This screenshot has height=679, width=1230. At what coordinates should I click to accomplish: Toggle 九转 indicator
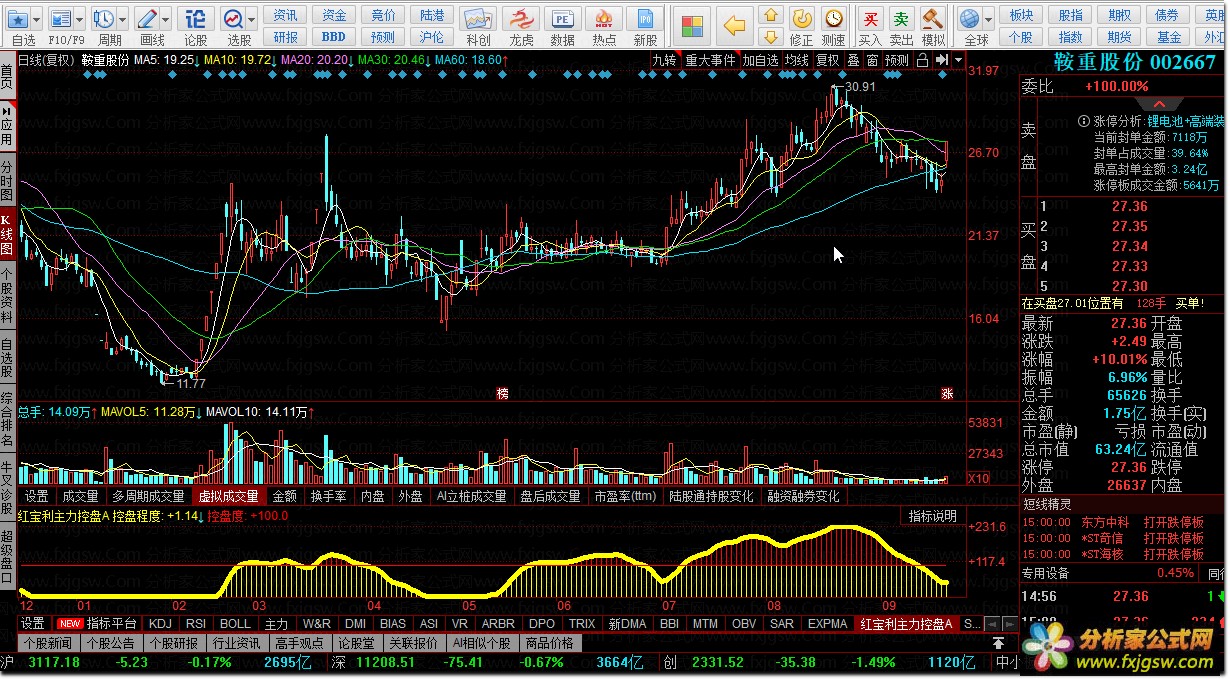click(664, 60)
